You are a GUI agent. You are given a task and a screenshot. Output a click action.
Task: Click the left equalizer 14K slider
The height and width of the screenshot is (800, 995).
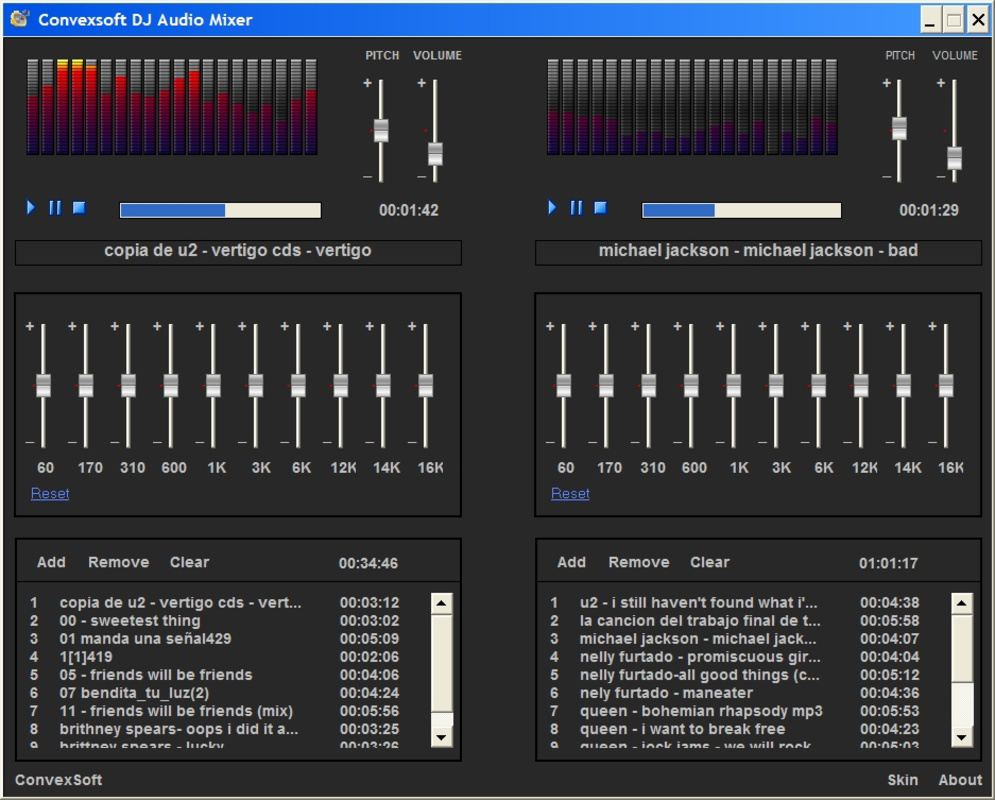click(x=383, y=385)
